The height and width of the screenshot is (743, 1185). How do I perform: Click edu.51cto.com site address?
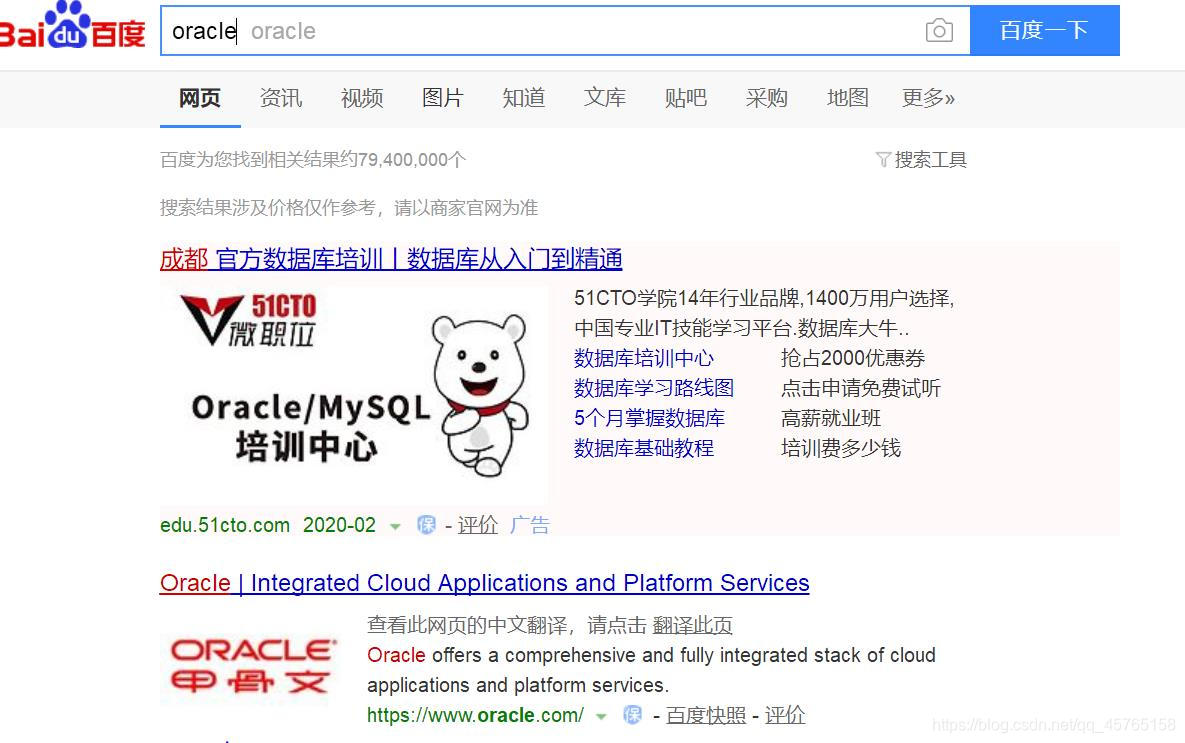(224, 525)
